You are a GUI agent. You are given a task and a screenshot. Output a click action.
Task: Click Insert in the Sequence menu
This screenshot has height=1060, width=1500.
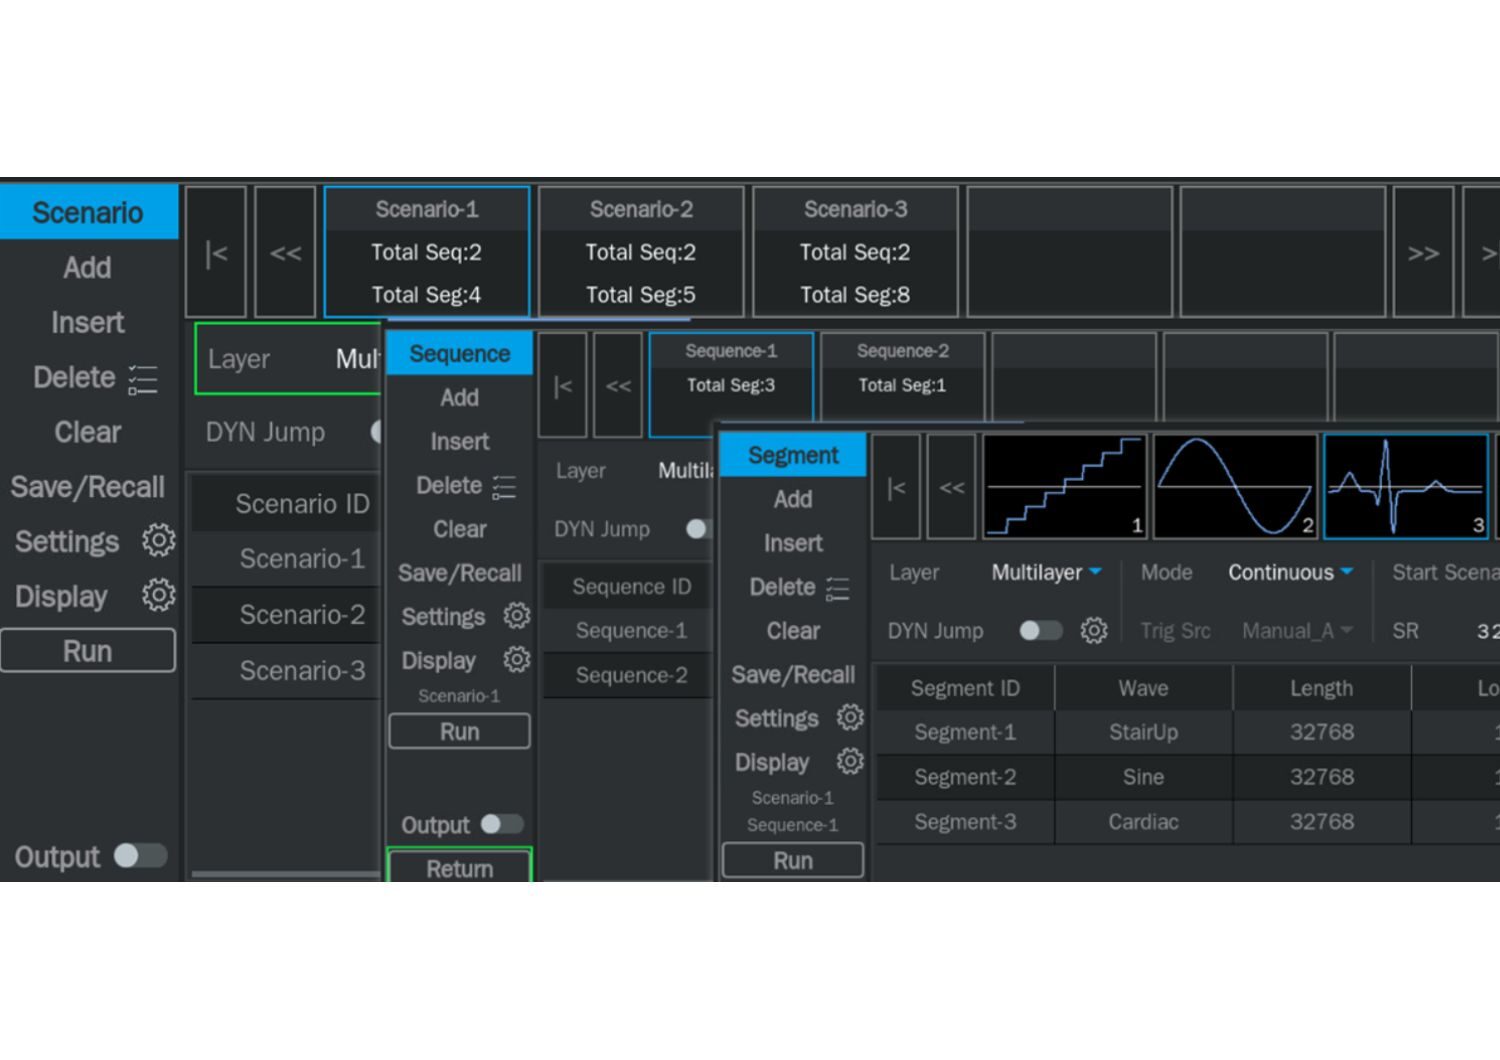(x=460, y=442)
